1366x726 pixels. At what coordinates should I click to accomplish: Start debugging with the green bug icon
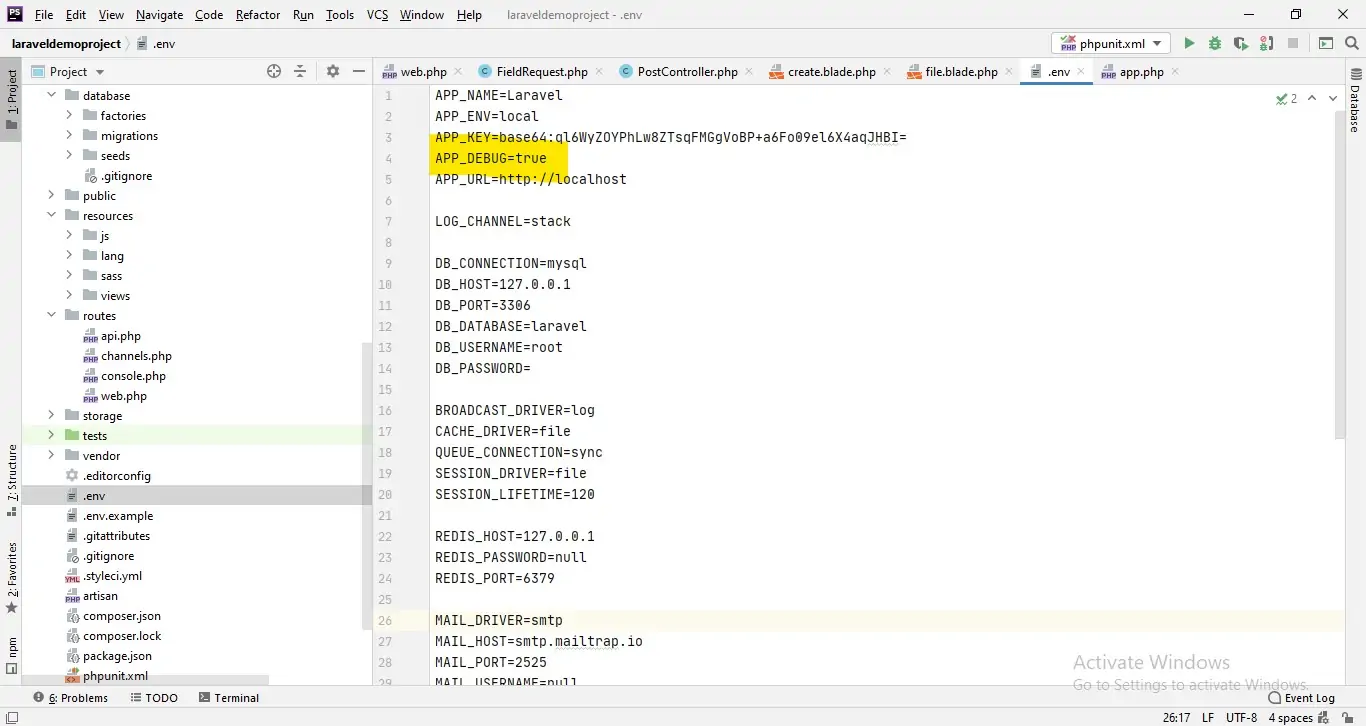1215,43
